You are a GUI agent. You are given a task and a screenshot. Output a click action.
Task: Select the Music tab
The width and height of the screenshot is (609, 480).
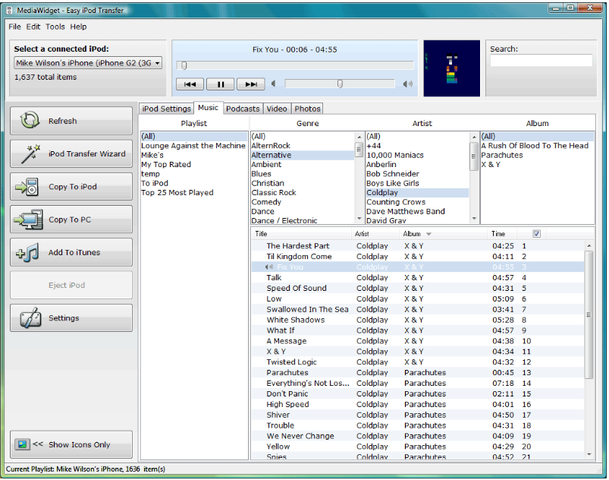tap(208, 108)
